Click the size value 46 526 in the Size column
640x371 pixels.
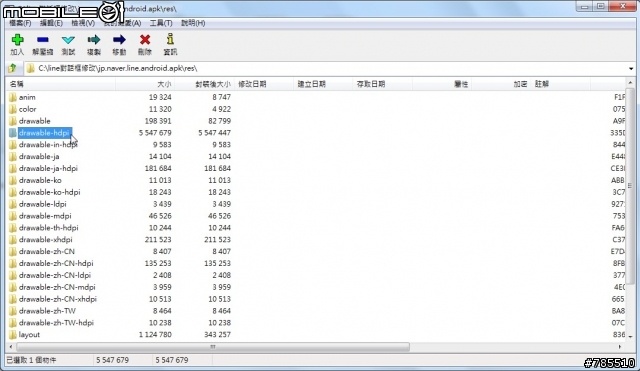coord(160,215)
